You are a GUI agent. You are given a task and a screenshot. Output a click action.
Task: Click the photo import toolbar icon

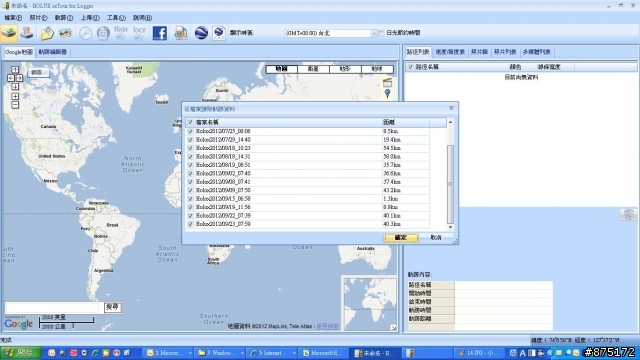(x=65, y=33)
